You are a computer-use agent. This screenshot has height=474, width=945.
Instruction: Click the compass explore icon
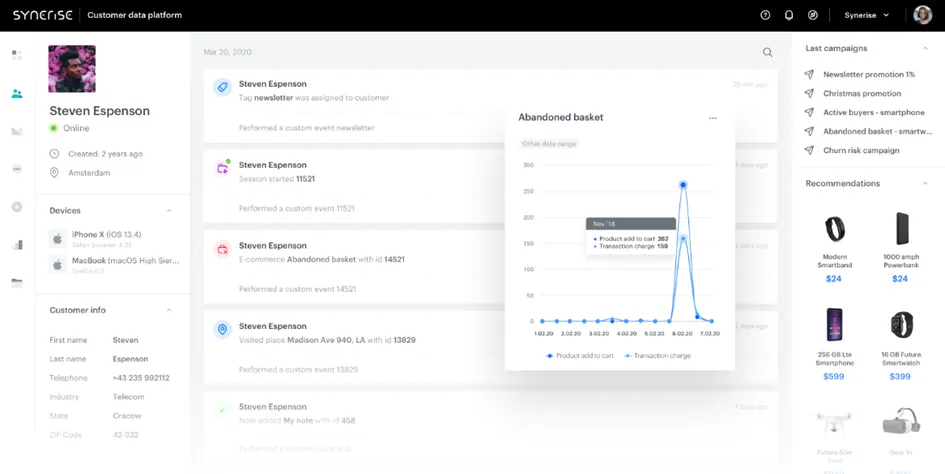(x=813, y=15)
